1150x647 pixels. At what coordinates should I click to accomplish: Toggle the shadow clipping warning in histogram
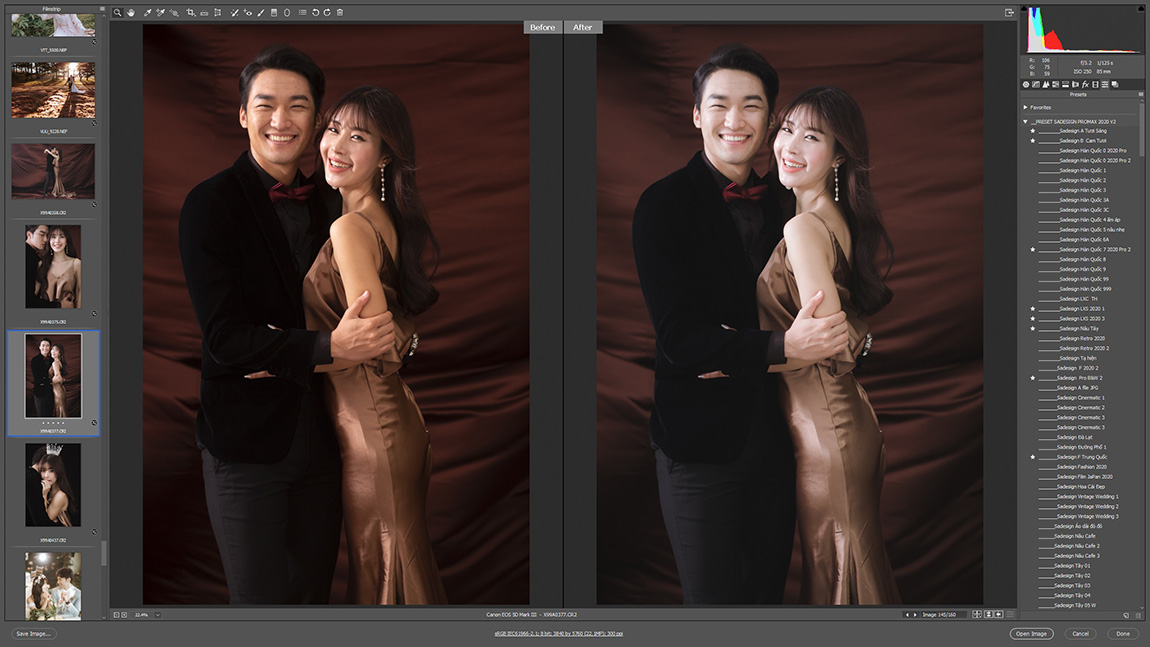[1025, 9]
